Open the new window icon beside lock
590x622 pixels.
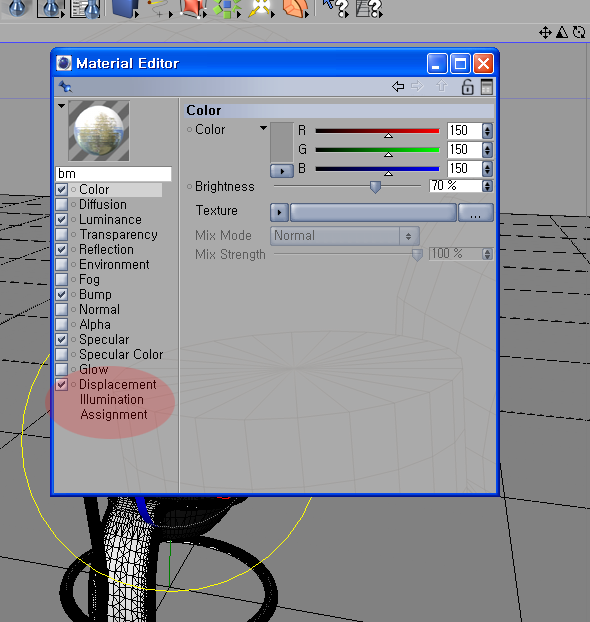pyautogui.click(x=486, y=86)
